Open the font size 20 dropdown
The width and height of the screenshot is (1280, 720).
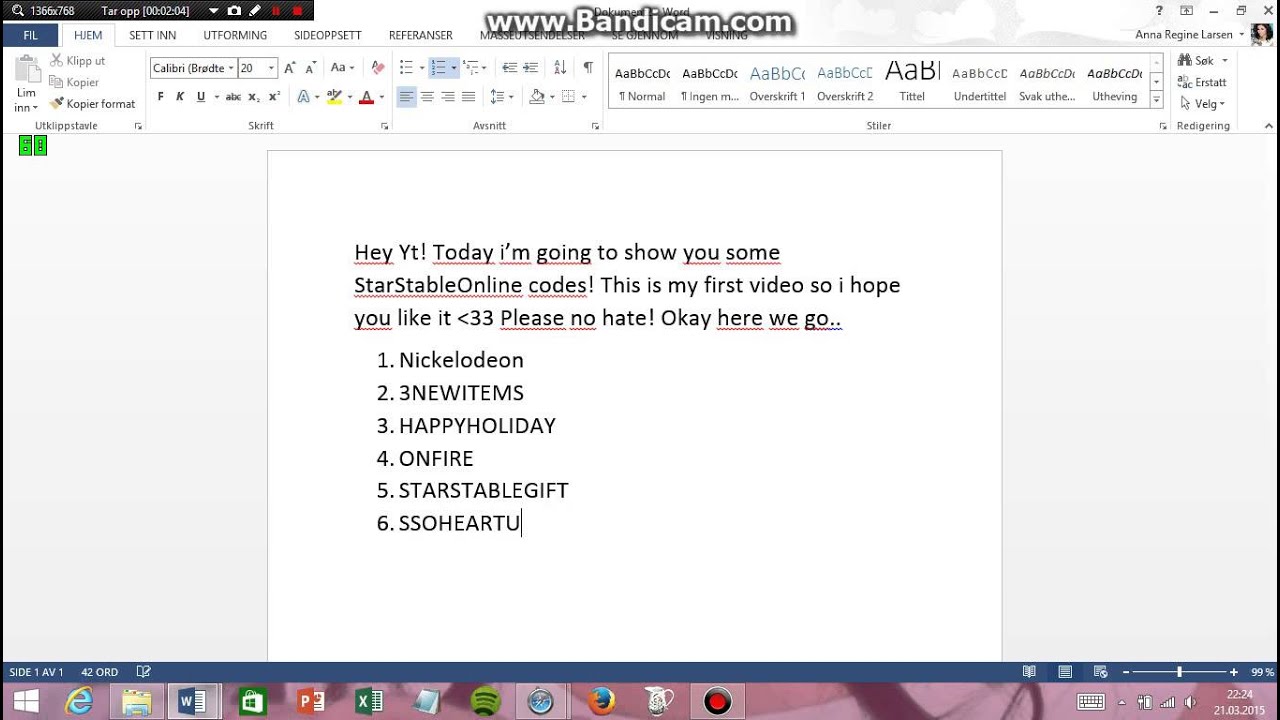(272, 68)
